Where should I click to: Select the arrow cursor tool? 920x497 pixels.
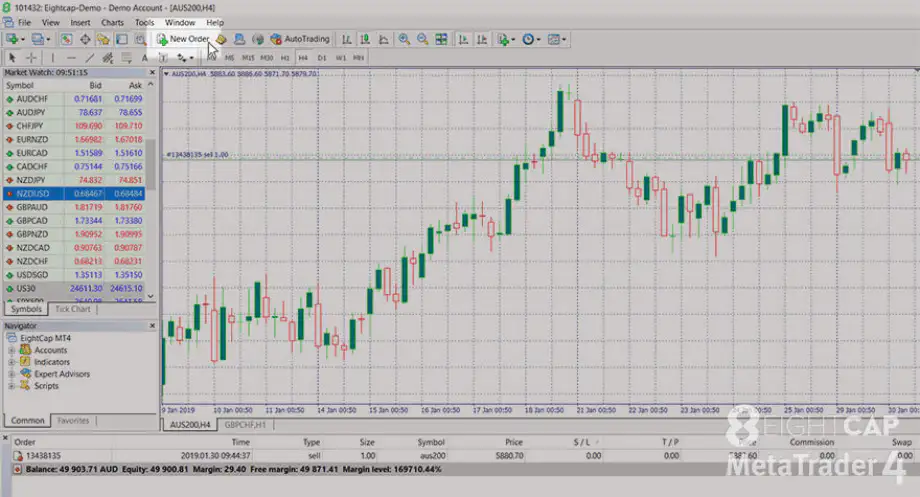(11, 58)
